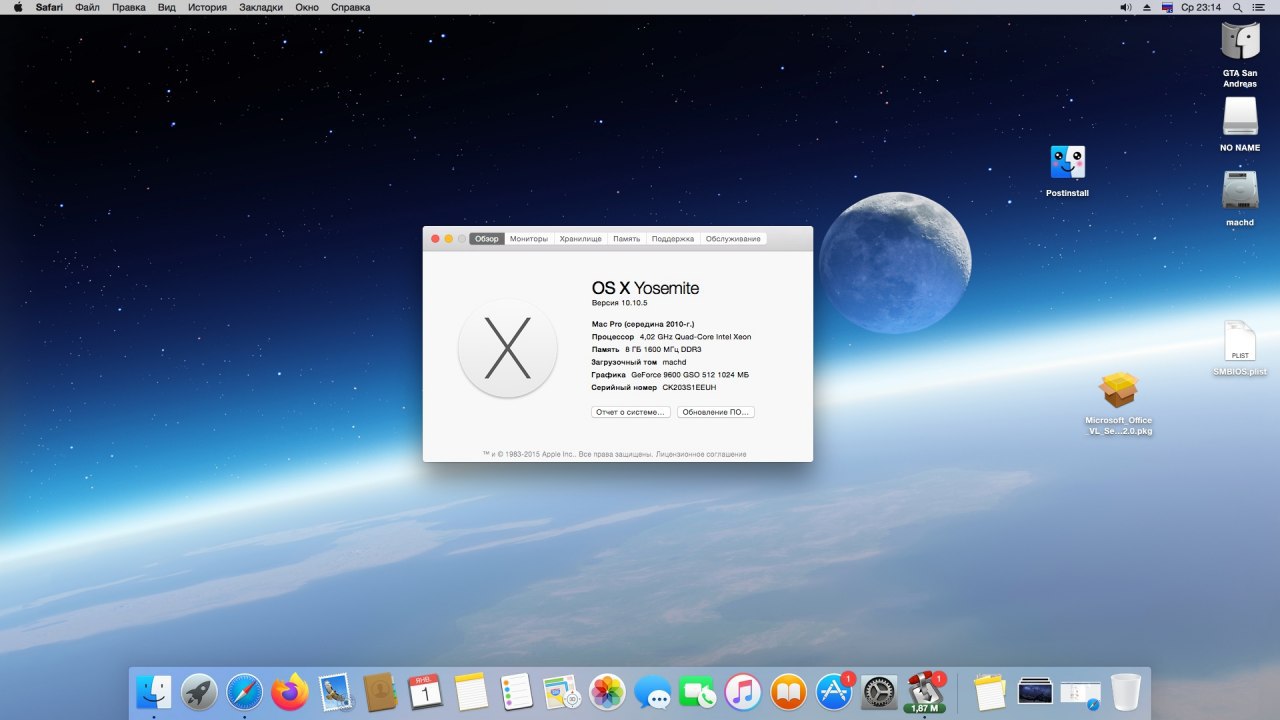Viewport: 1280px width, 720px height.
Task: Open the Apple menu
Action: [x=17, y=7]
